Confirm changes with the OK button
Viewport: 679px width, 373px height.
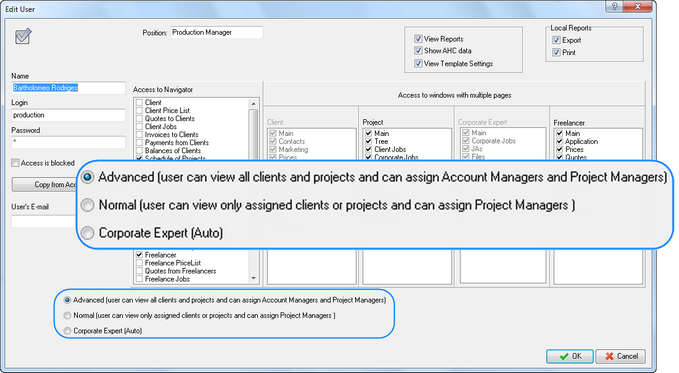tap(570, 357)
